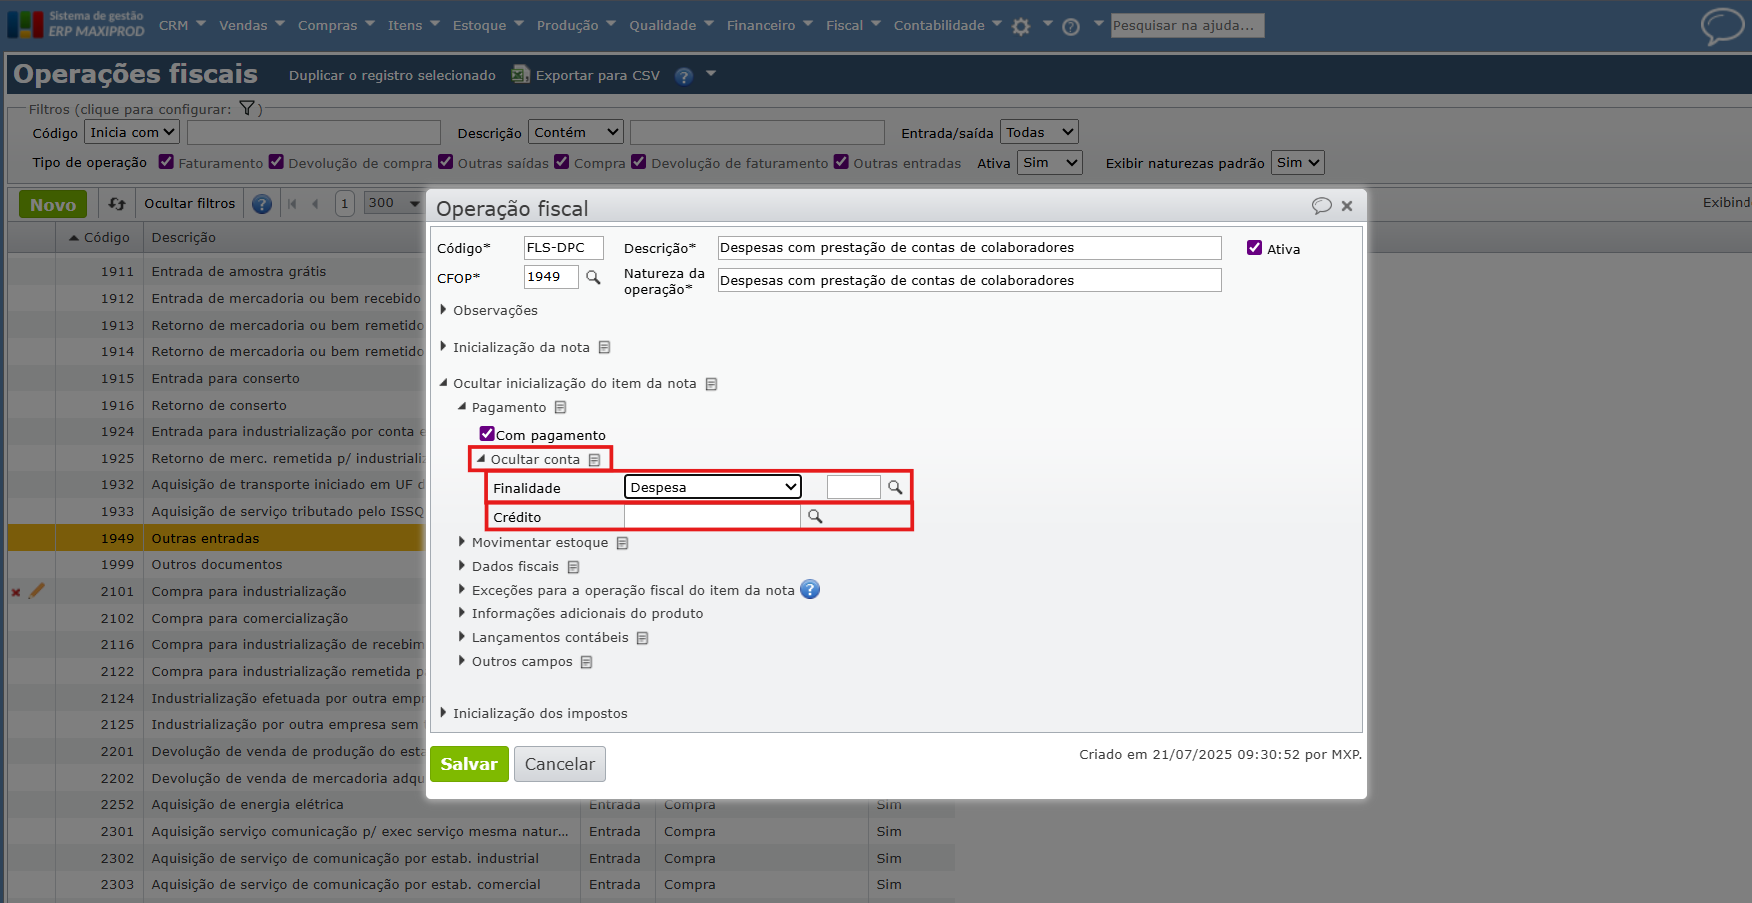Click the Finalidade lookup magnifier icon
Screen dimensions: 1752x903
(895, 487)
